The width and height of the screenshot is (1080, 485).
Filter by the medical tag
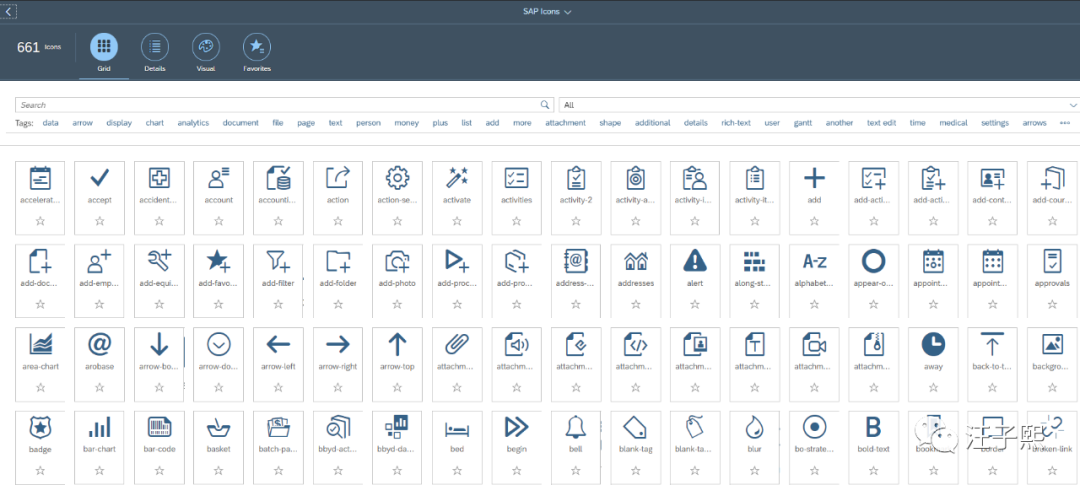point(953,123)
